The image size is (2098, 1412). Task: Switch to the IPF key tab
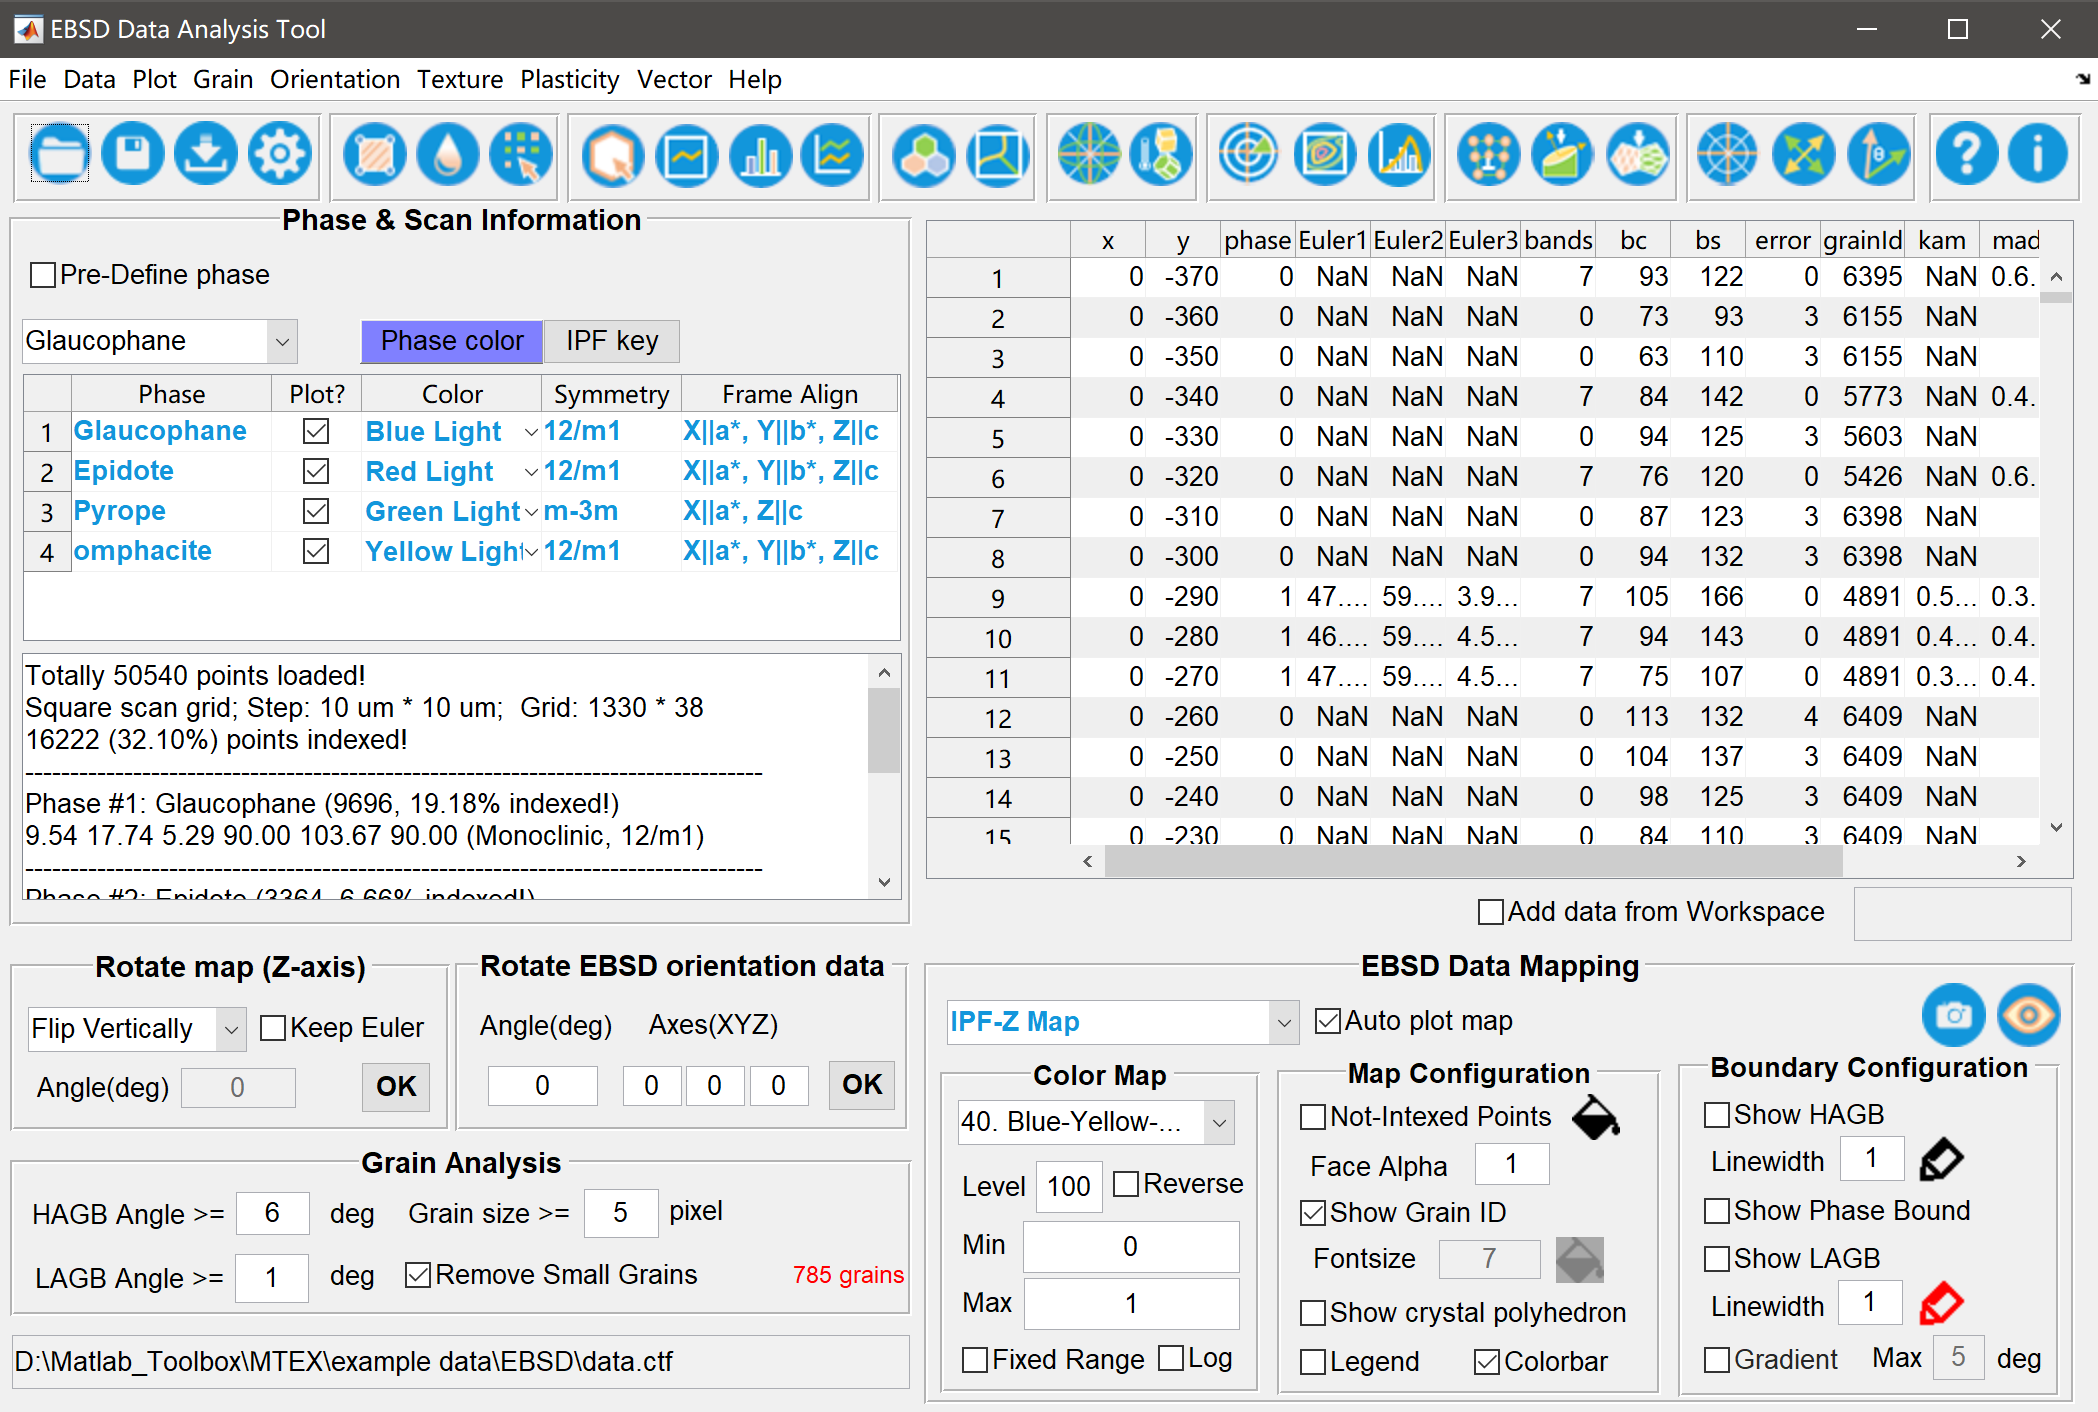click(x=612, y=341)
